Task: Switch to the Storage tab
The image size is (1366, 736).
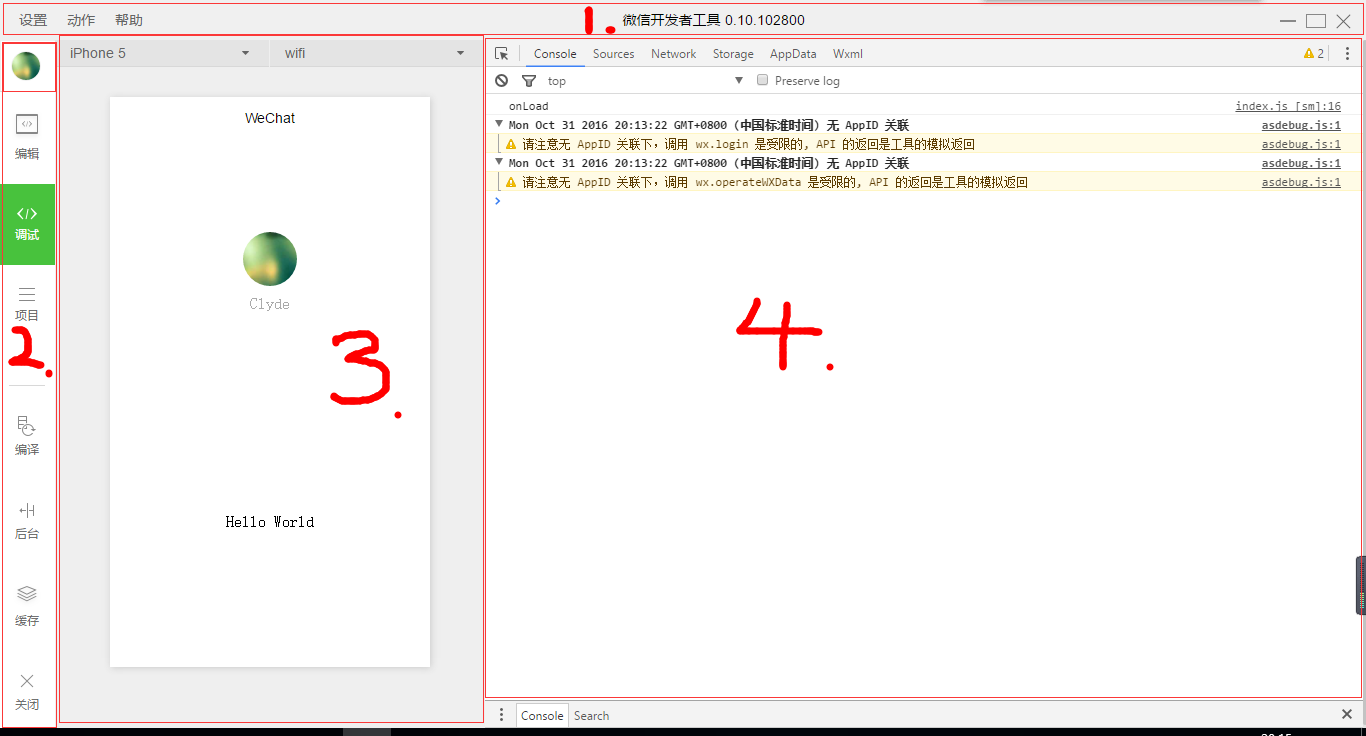Action: coord(733,54)
